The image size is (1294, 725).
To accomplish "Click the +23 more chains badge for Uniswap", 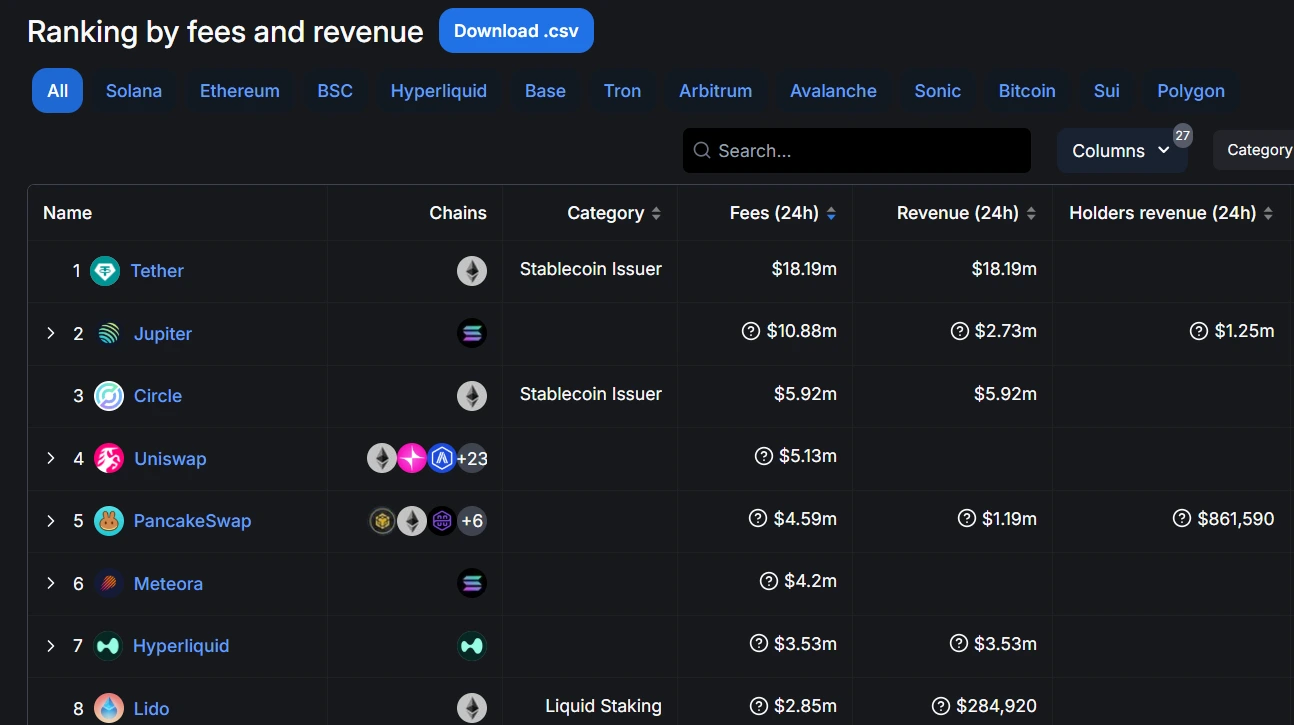I will 472,458.
